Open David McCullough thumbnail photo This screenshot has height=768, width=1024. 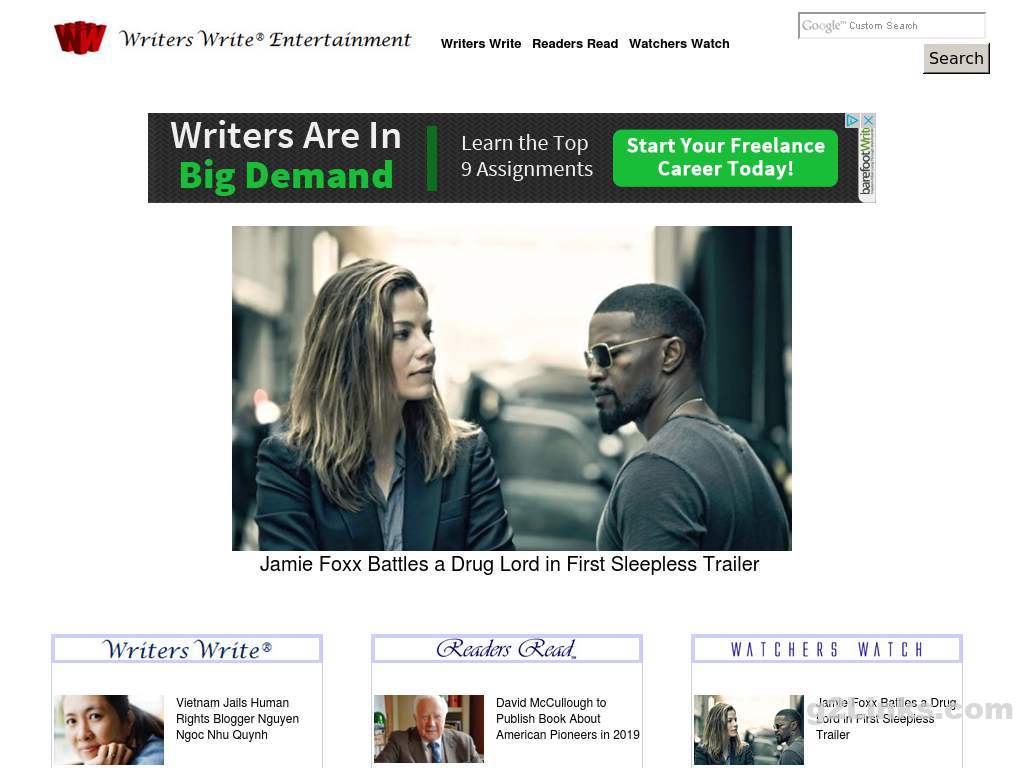click(x=429, y=729)
